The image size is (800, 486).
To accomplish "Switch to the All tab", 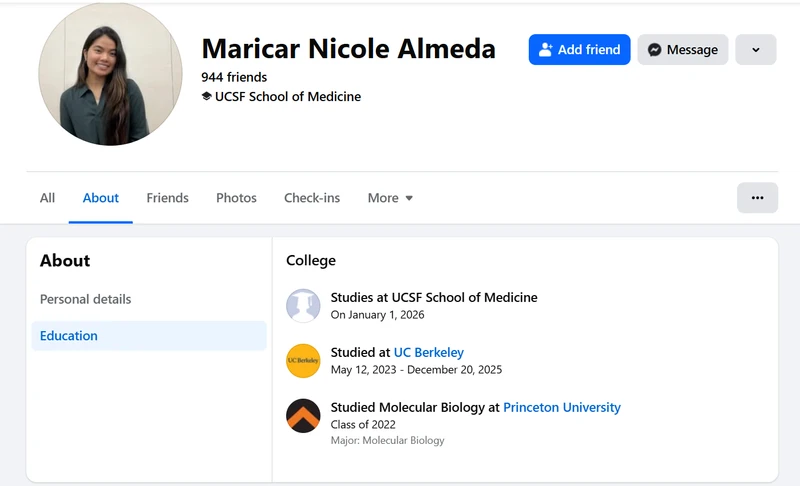I will coord(47,198).
